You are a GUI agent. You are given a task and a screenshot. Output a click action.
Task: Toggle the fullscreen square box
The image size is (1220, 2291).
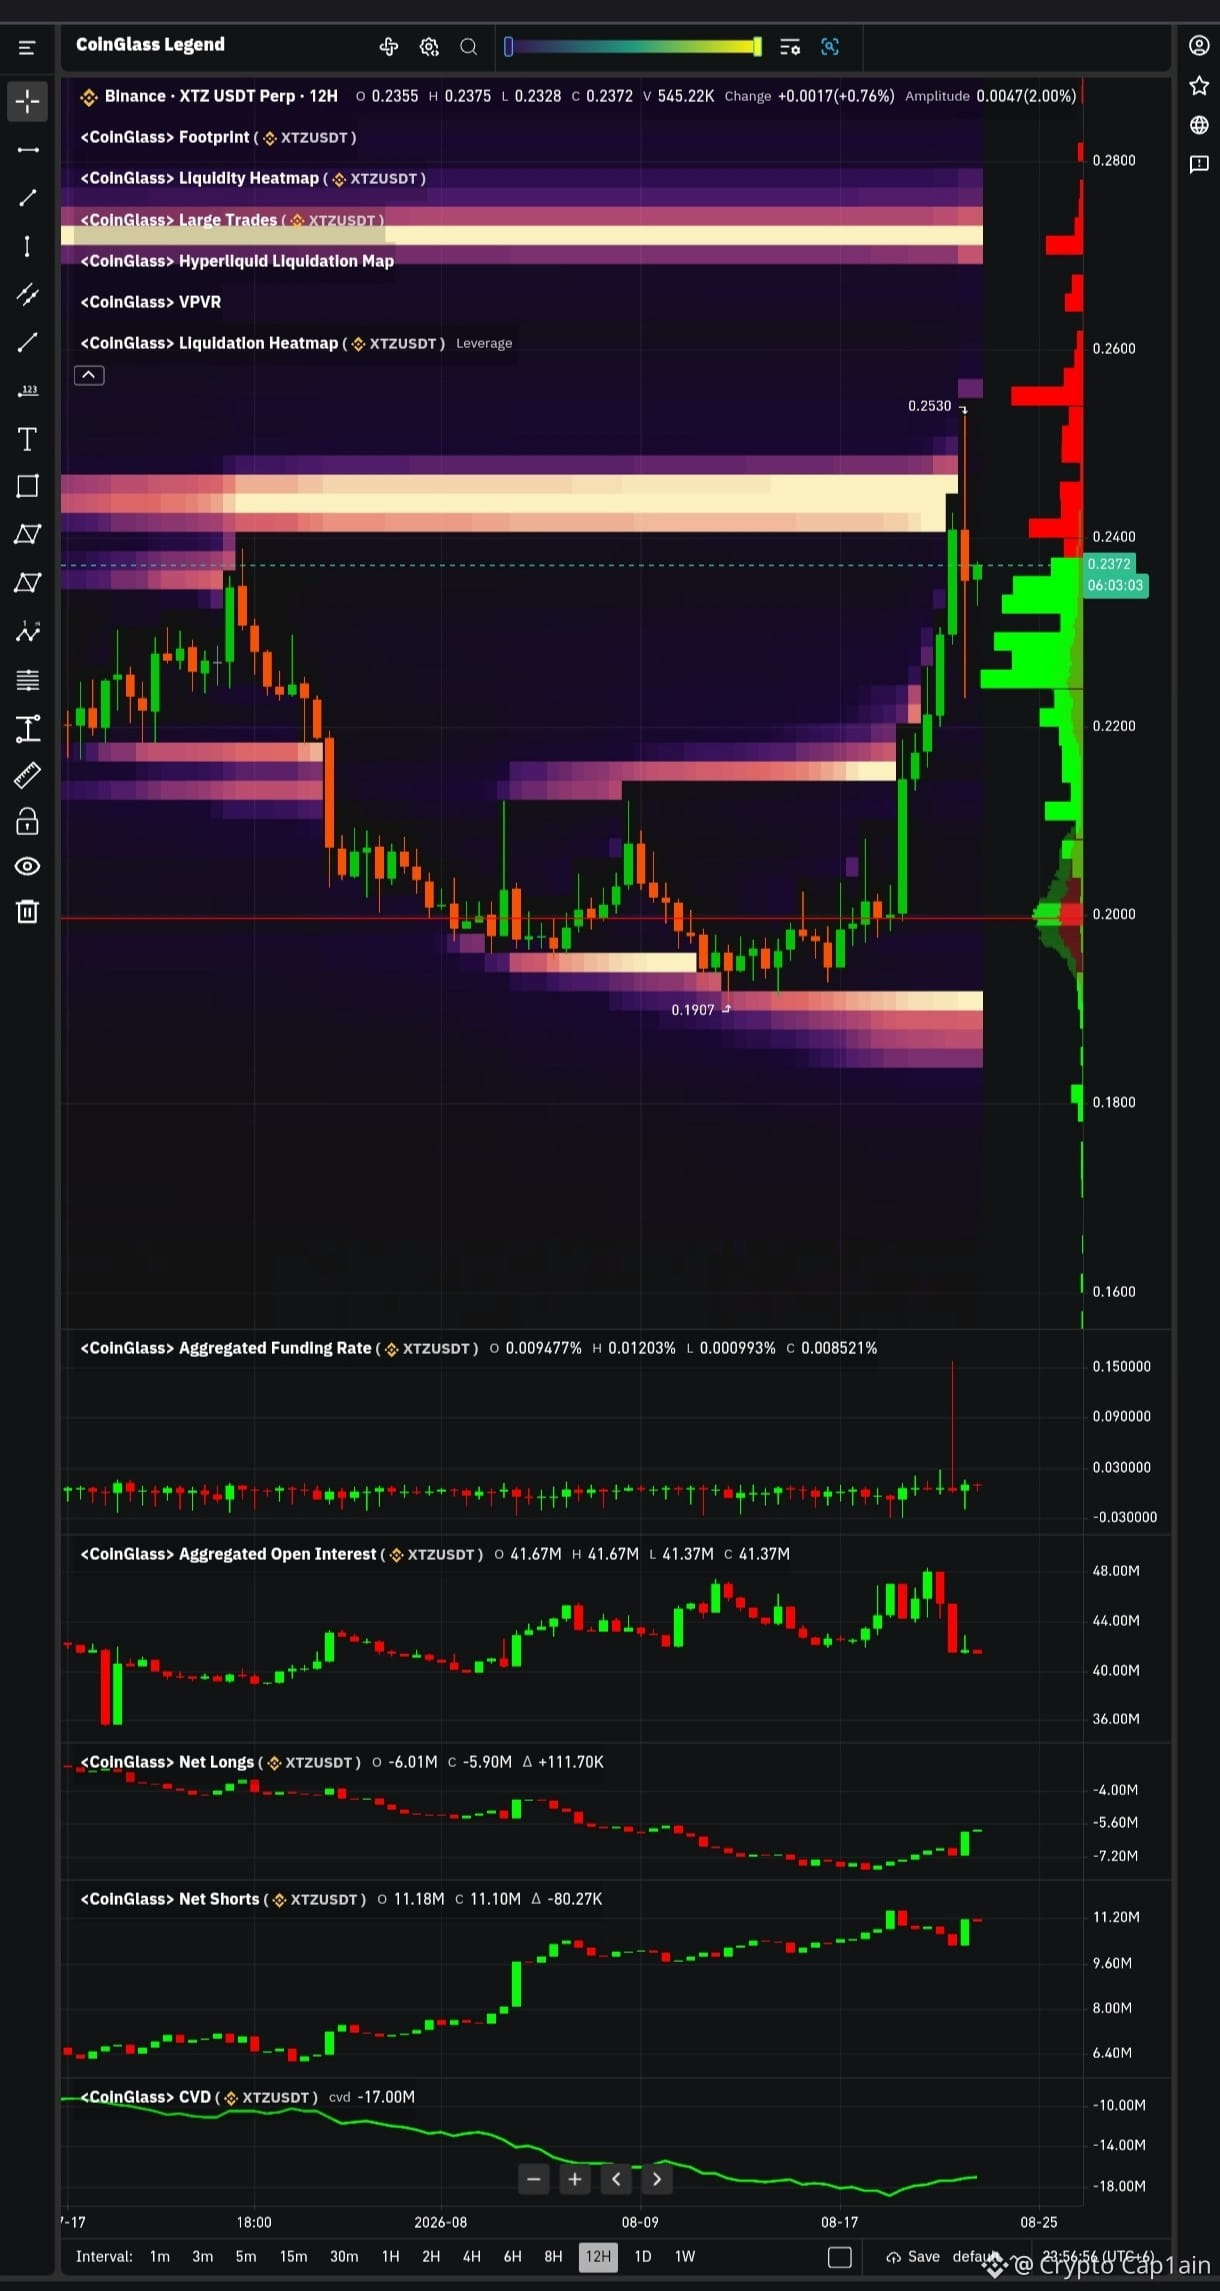pos(840,2257)
